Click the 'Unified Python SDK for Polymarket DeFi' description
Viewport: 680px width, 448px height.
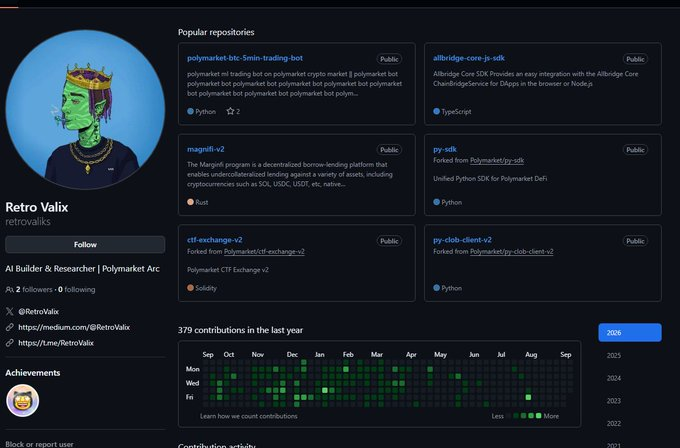(490, 178)
